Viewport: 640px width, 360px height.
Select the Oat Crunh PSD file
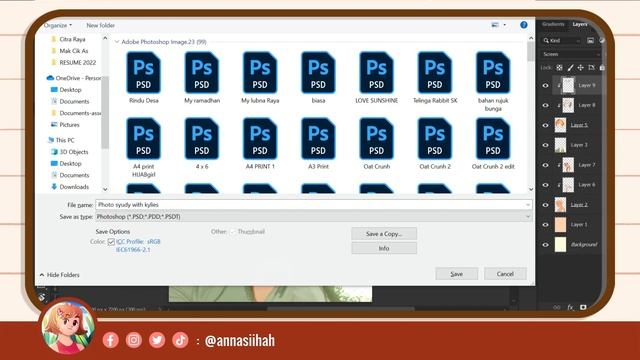(376, 144)
